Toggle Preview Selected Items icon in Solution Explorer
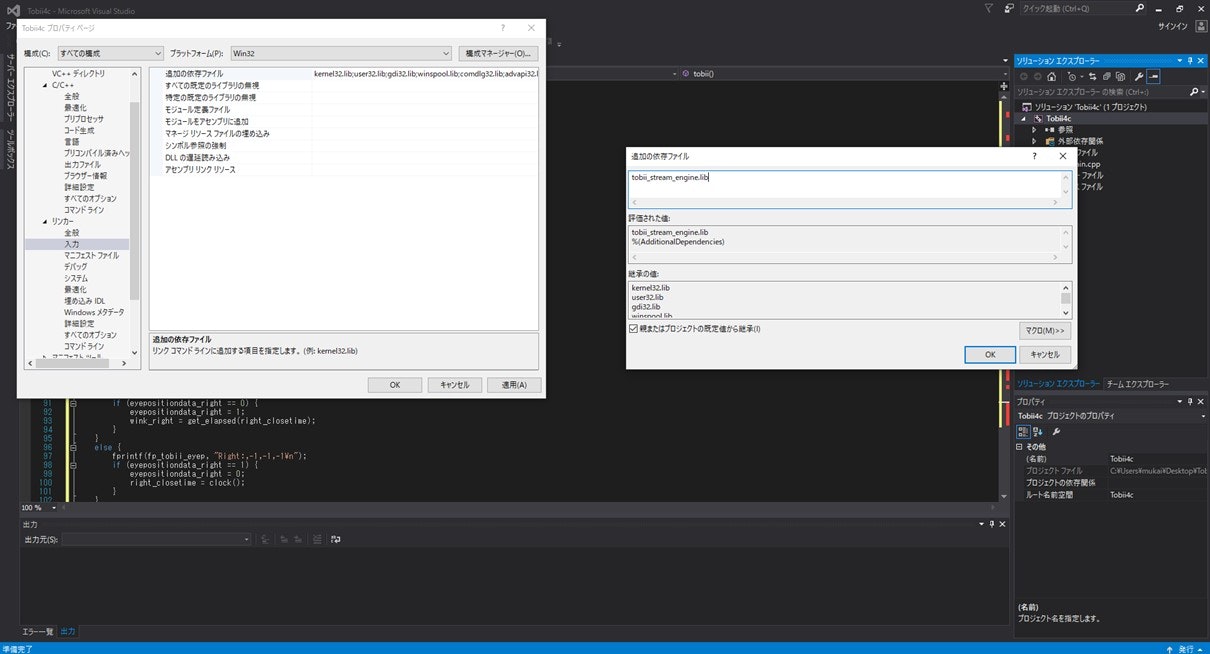The image size is (1210, 654). tap(1153, 76)
